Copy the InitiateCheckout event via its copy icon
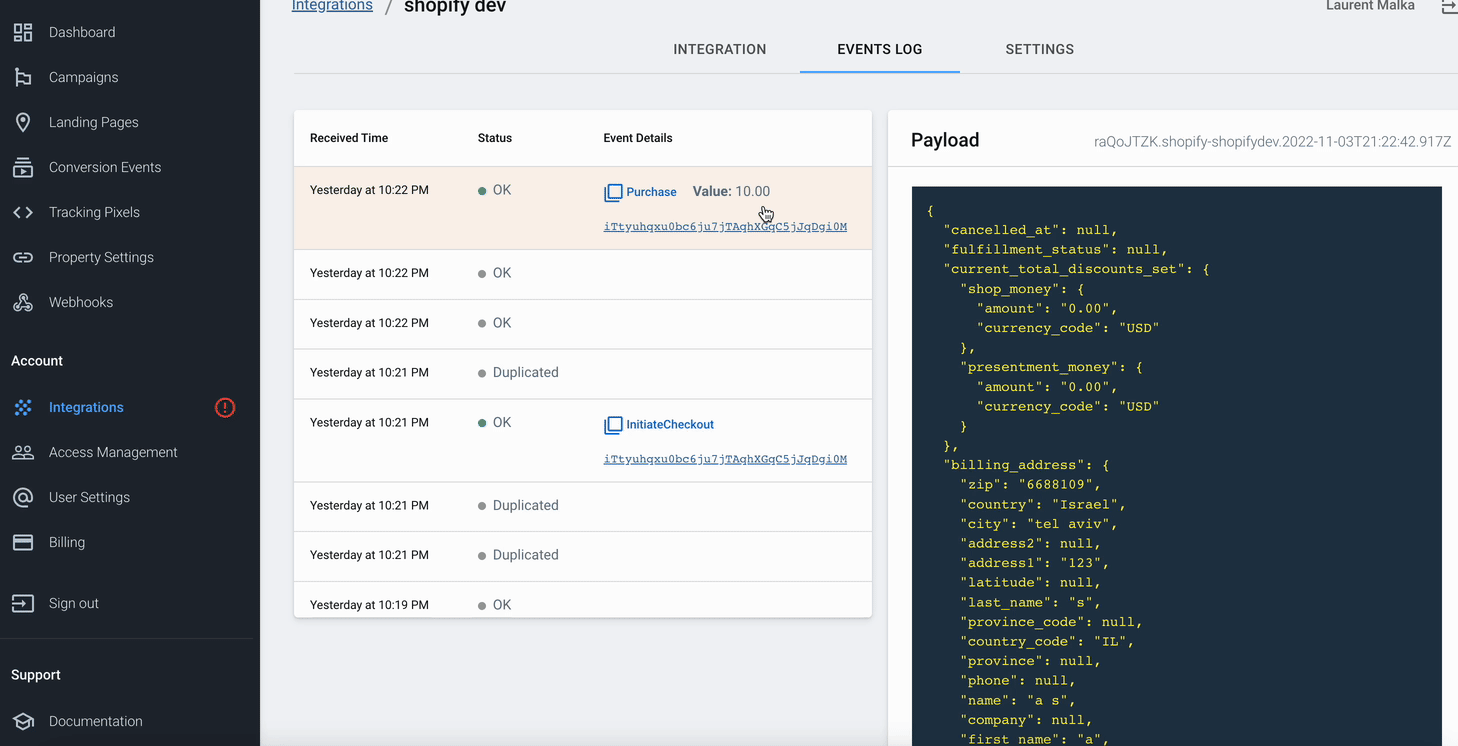1458x746 pixels. pyautogui.click(x=613, y=425)
